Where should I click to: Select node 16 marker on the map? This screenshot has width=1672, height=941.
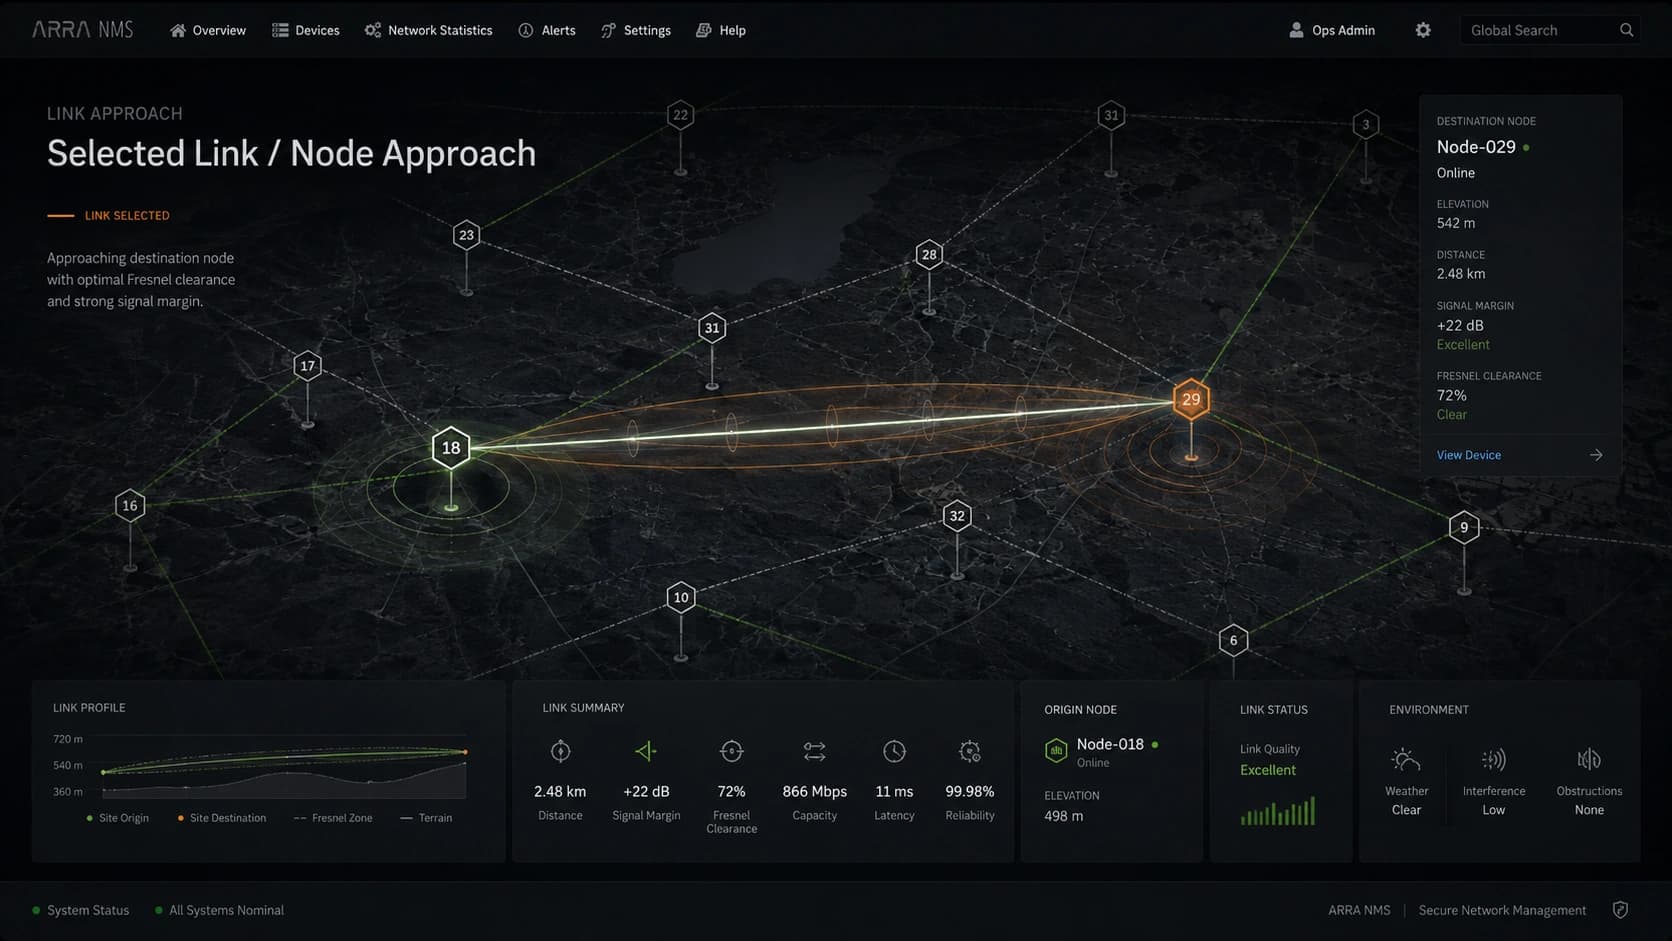130,505
